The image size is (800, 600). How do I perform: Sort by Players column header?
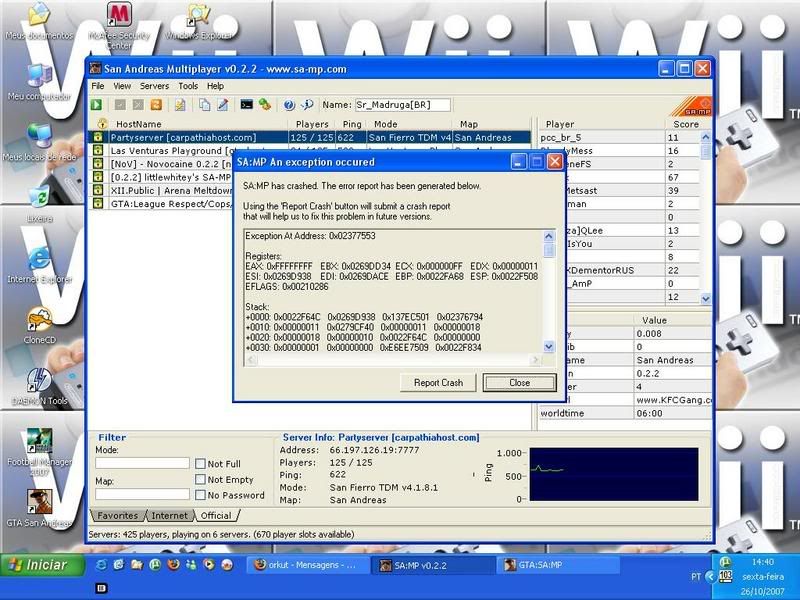312,123
